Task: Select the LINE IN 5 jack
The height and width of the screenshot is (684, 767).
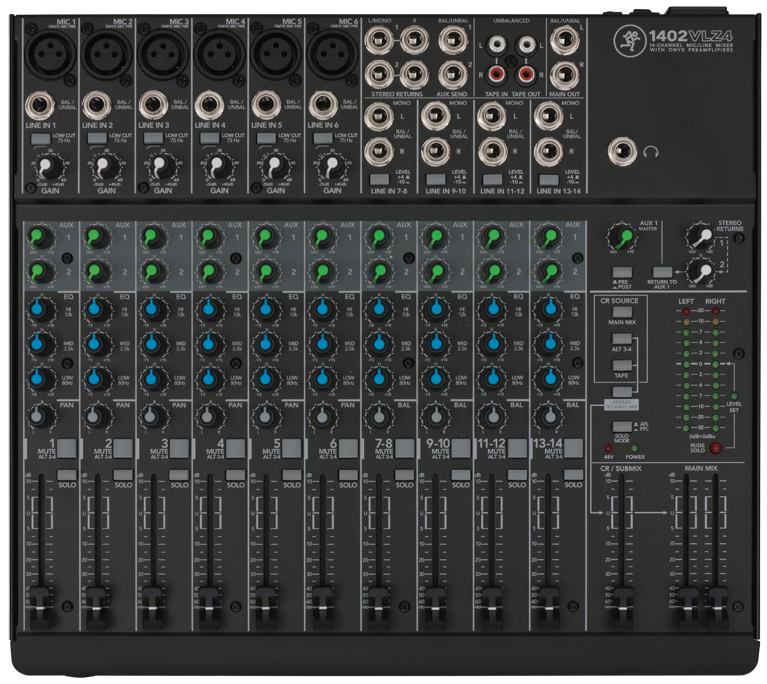Action: click(266, 106)
